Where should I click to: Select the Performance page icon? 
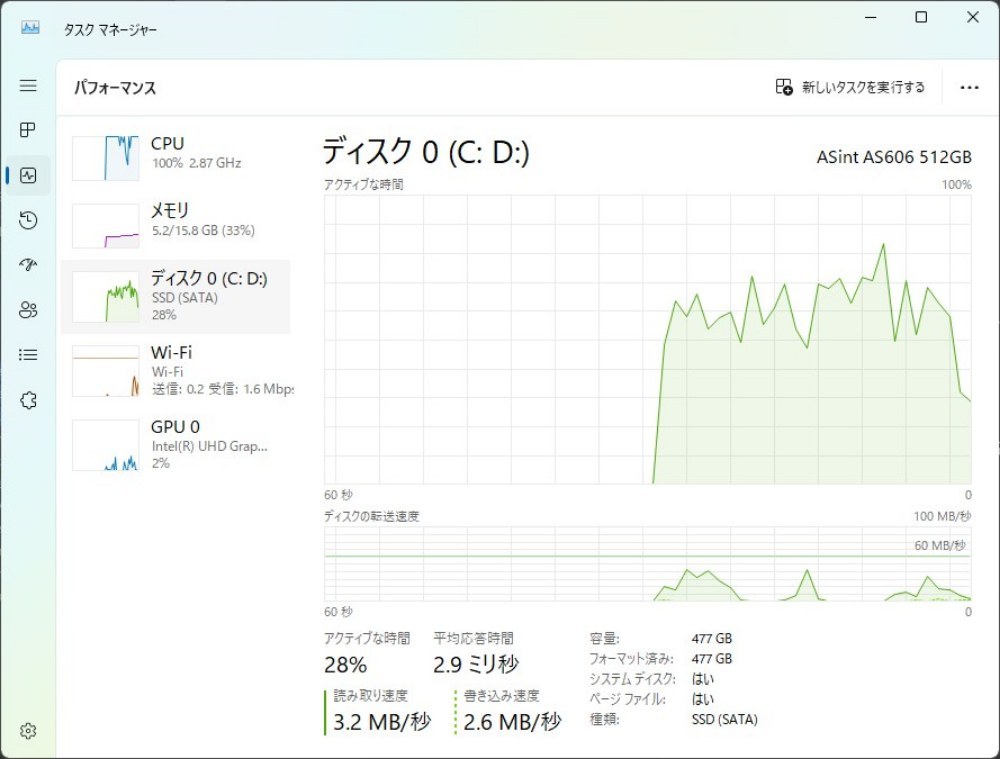pos(28,175)
